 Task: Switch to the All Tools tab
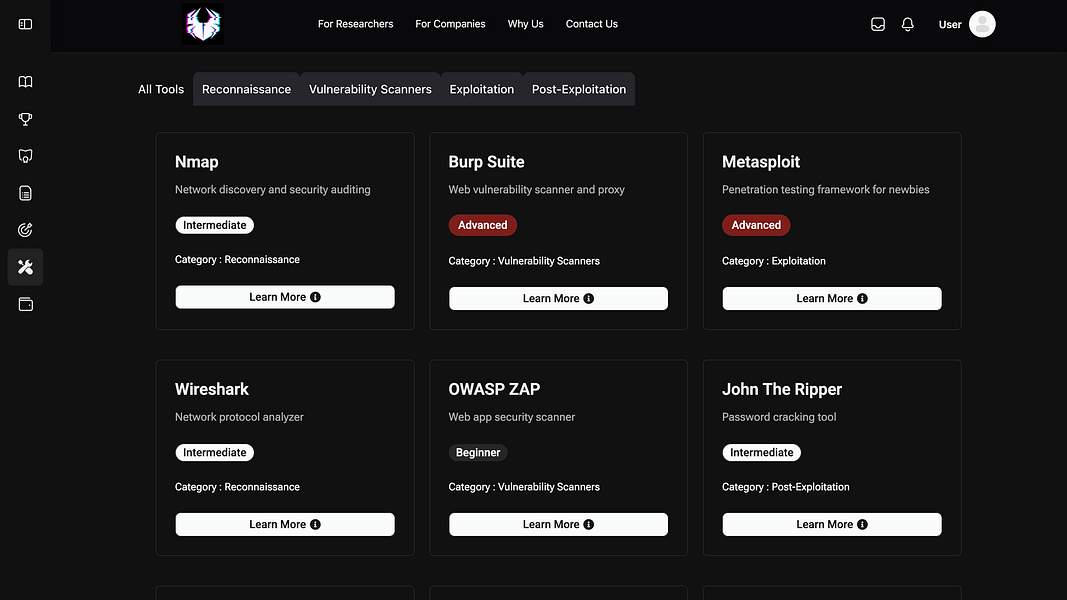click(161, 89)
